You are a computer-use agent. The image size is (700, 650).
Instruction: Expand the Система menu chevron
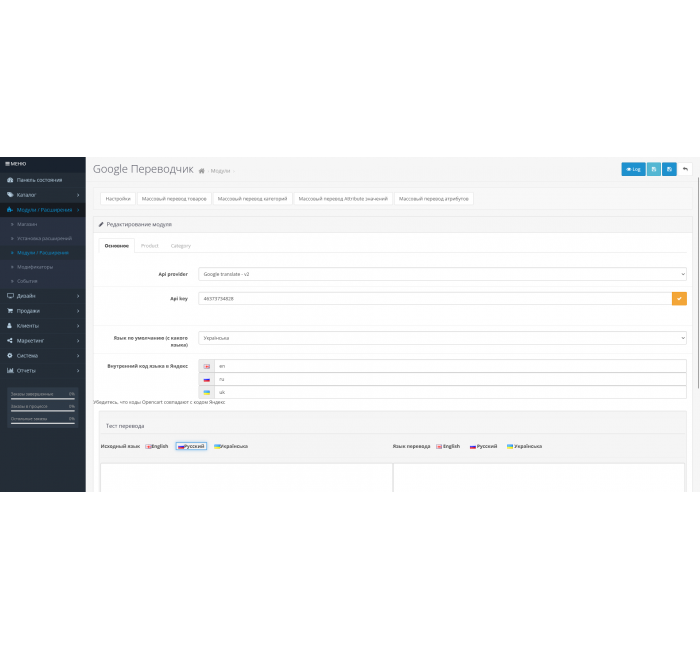pyautogui.click(x=78, y=356)
